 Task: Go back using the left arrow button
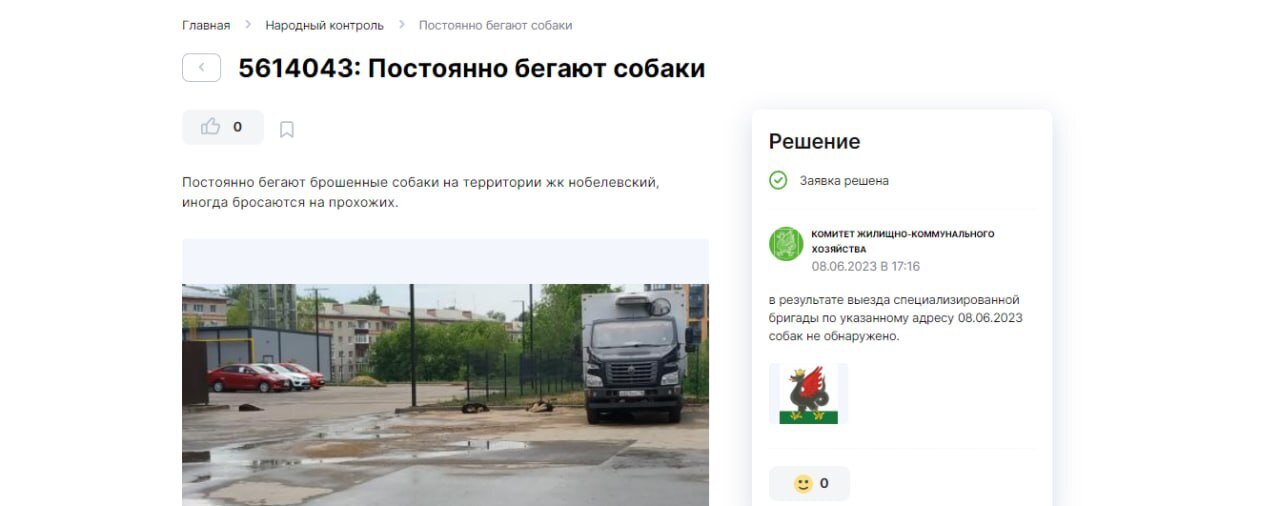pos(201,68)
